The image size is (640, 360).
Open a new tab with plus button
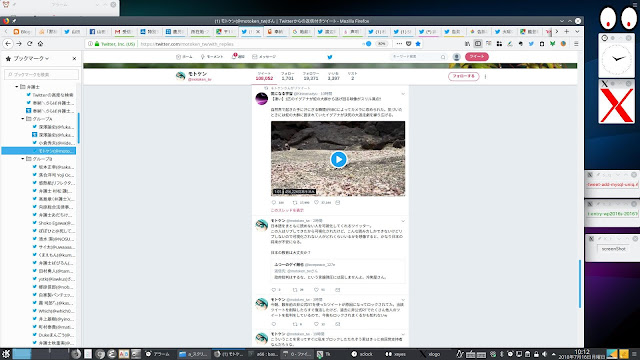(x=567, y=31)
